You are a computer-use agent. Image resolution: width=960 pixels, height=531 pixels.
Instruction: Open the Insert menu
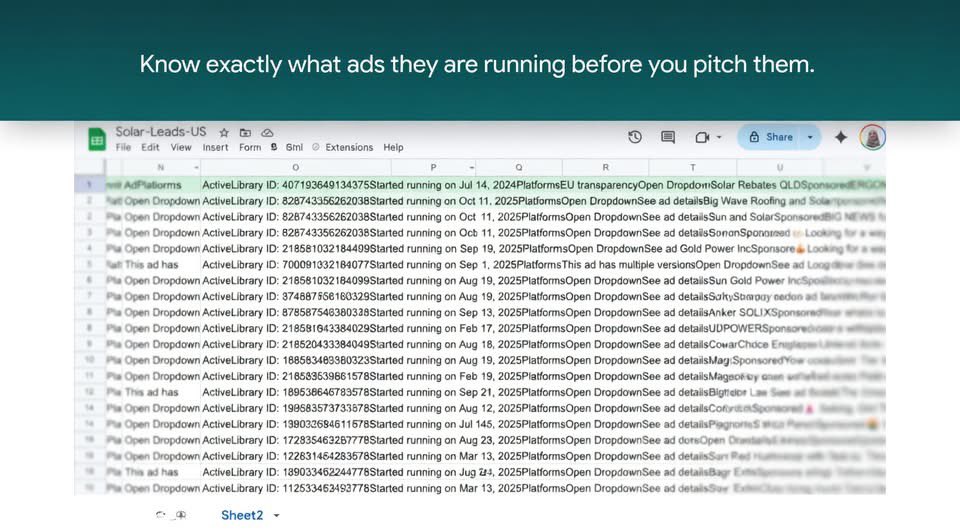pyautogui.click(x=216, y=148)
